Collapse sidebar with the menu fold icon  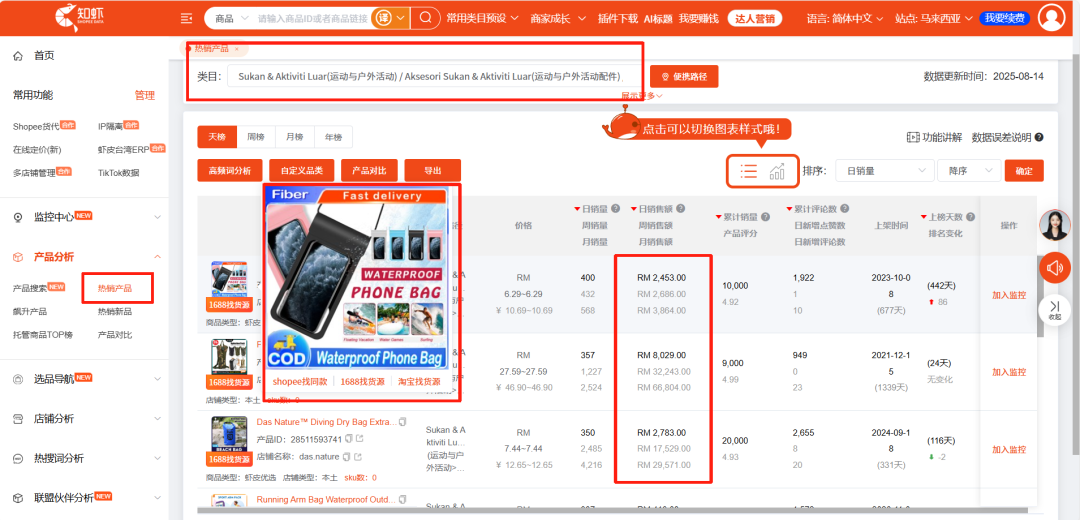tap(187, 19)
